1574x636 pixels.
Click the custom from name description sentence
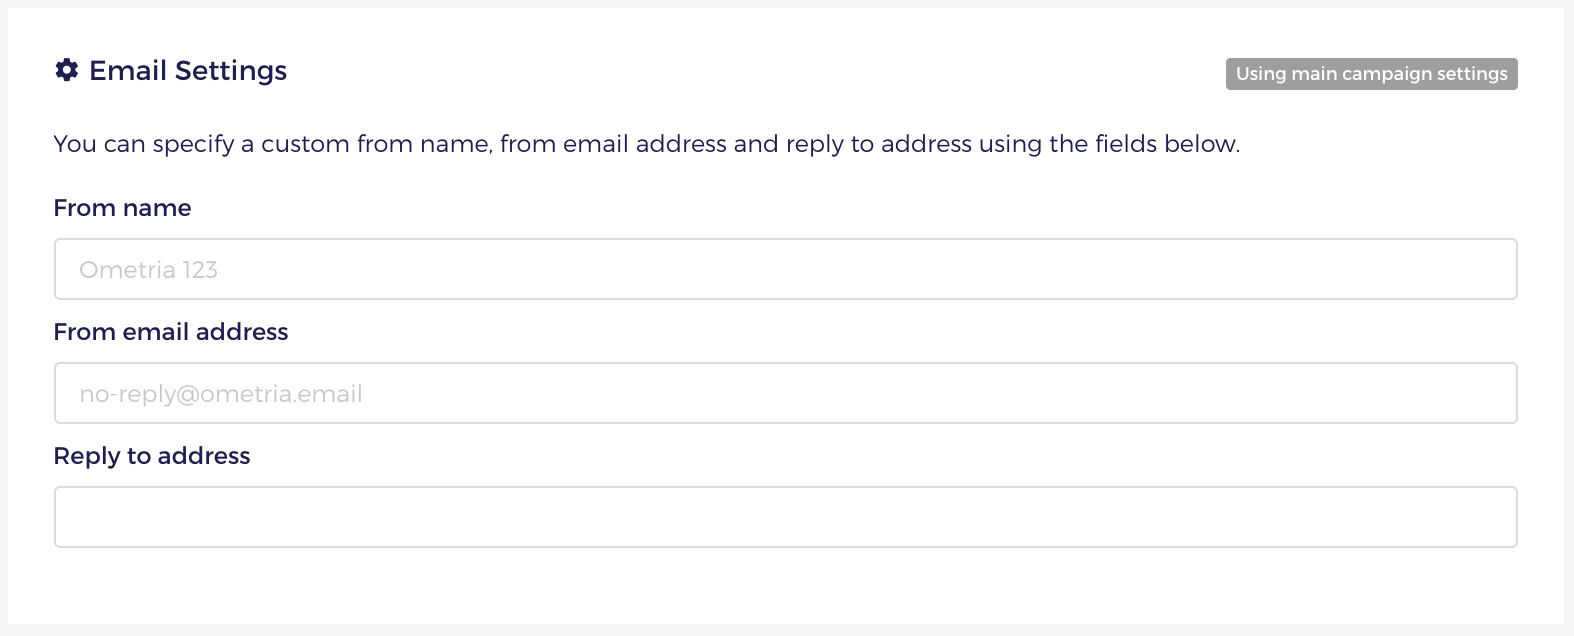(647, 144)
